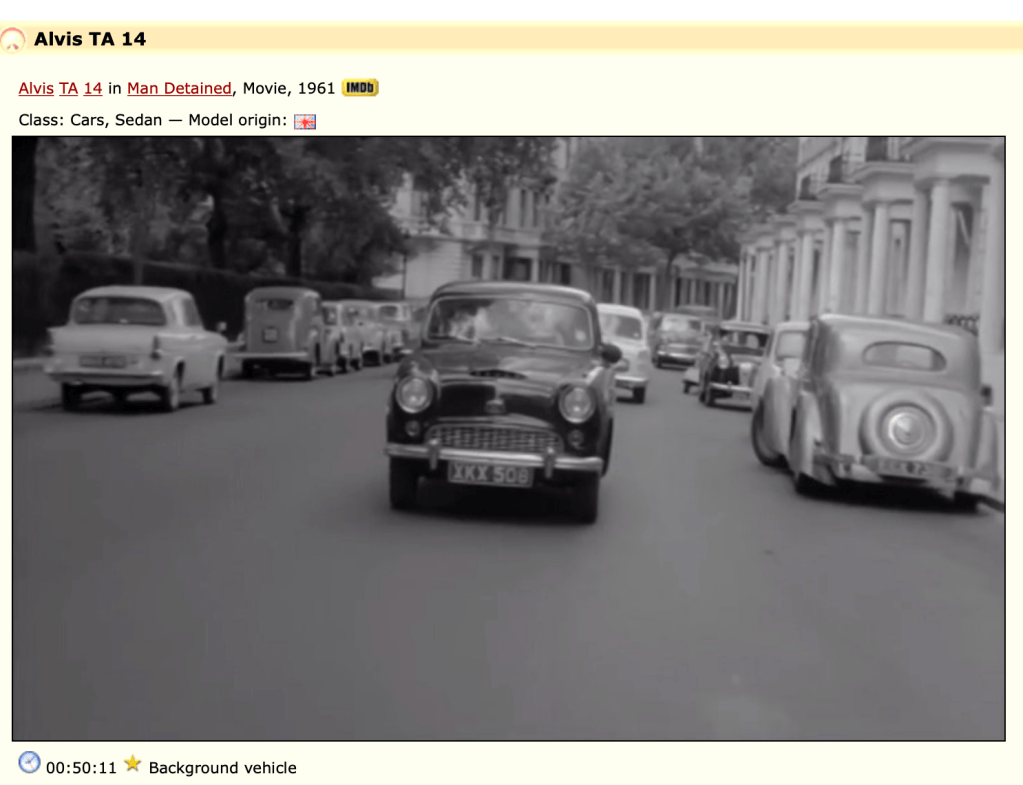Follow the '14' link
Image resolution: width=1023 pixels, height=785 pixels.
coord(92,88)
